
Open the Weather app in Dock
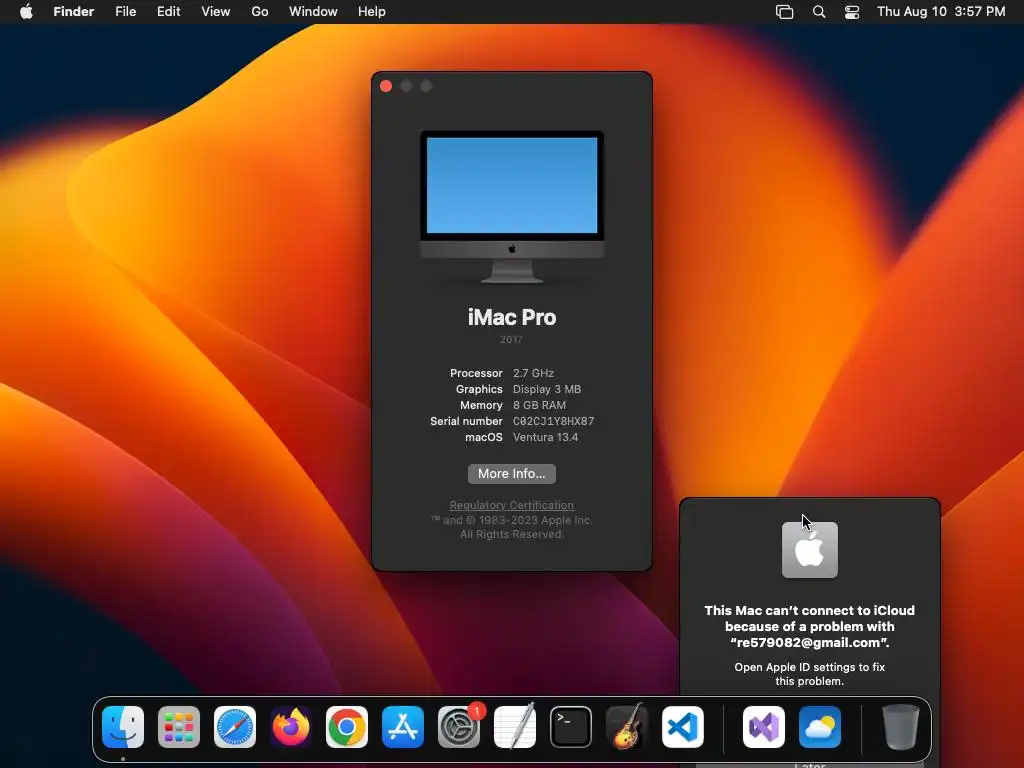[x=820, y=727]
